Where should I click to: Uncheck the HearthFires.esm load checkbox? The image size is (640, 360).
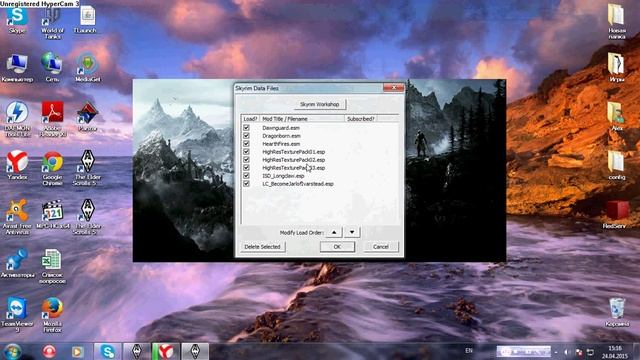[x=246, y=143]
